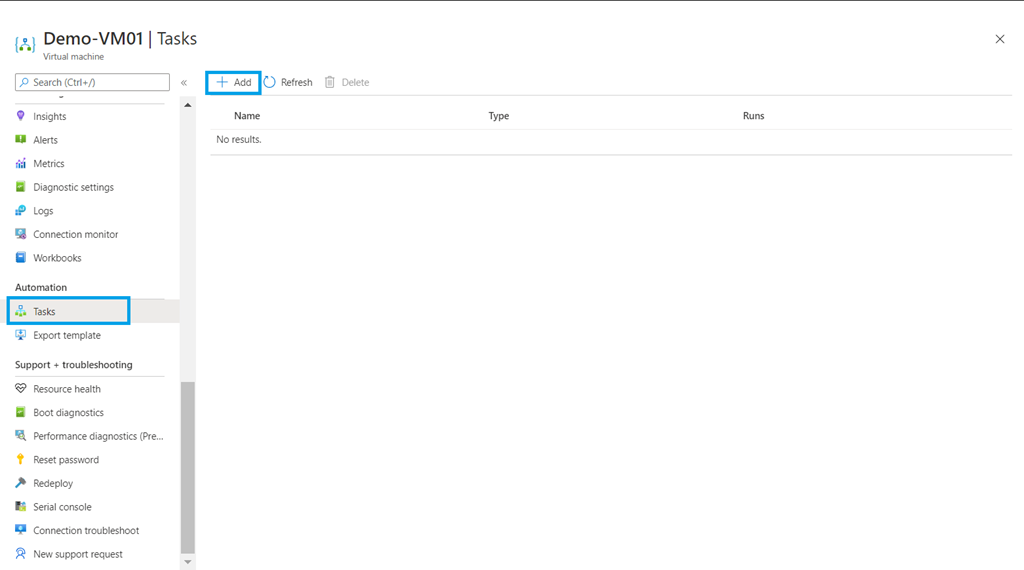Sort by the Type column header
The image size is (1024, 570).
click(x=499, y=116)
